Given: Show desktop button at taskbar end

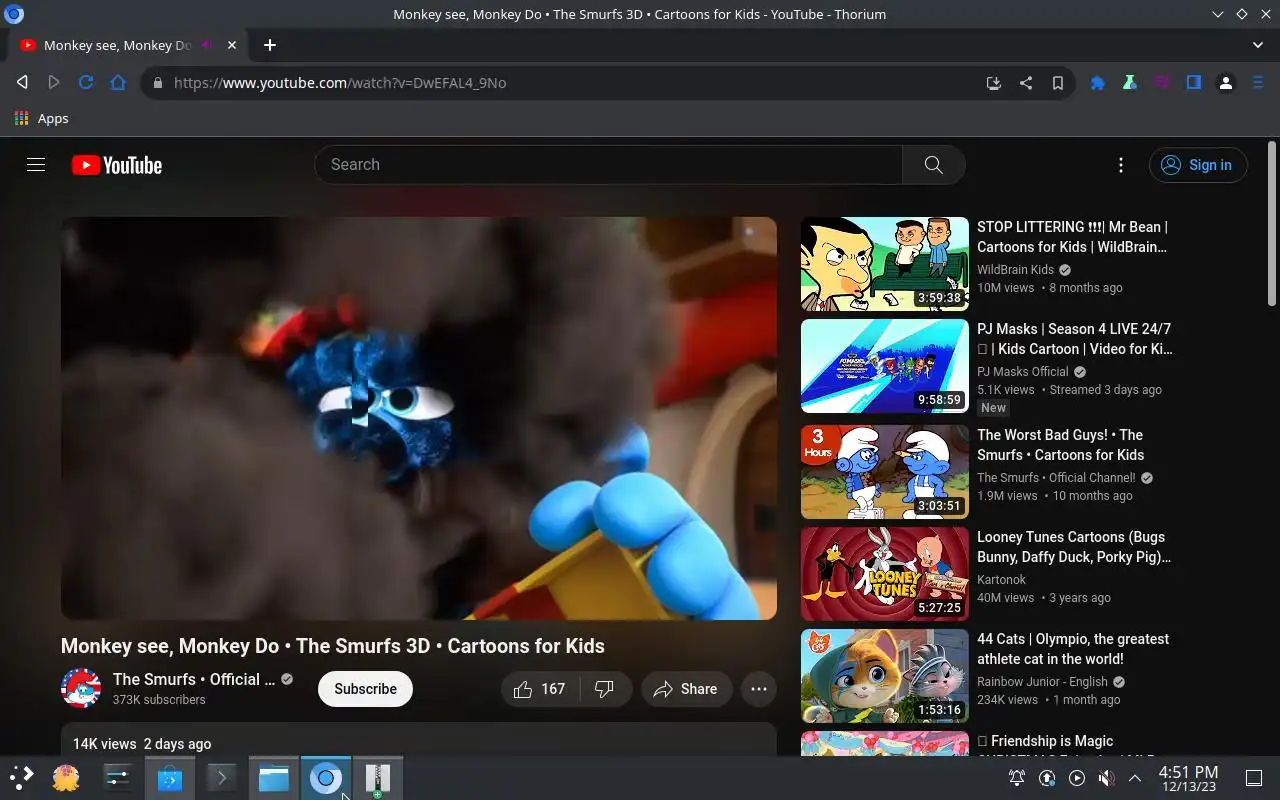Looking at the screenshot, I should [x=1254, y=778].
